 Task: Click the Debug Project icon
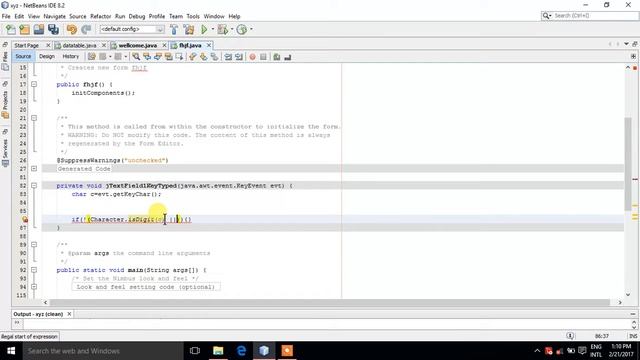(x=223, y=29)
